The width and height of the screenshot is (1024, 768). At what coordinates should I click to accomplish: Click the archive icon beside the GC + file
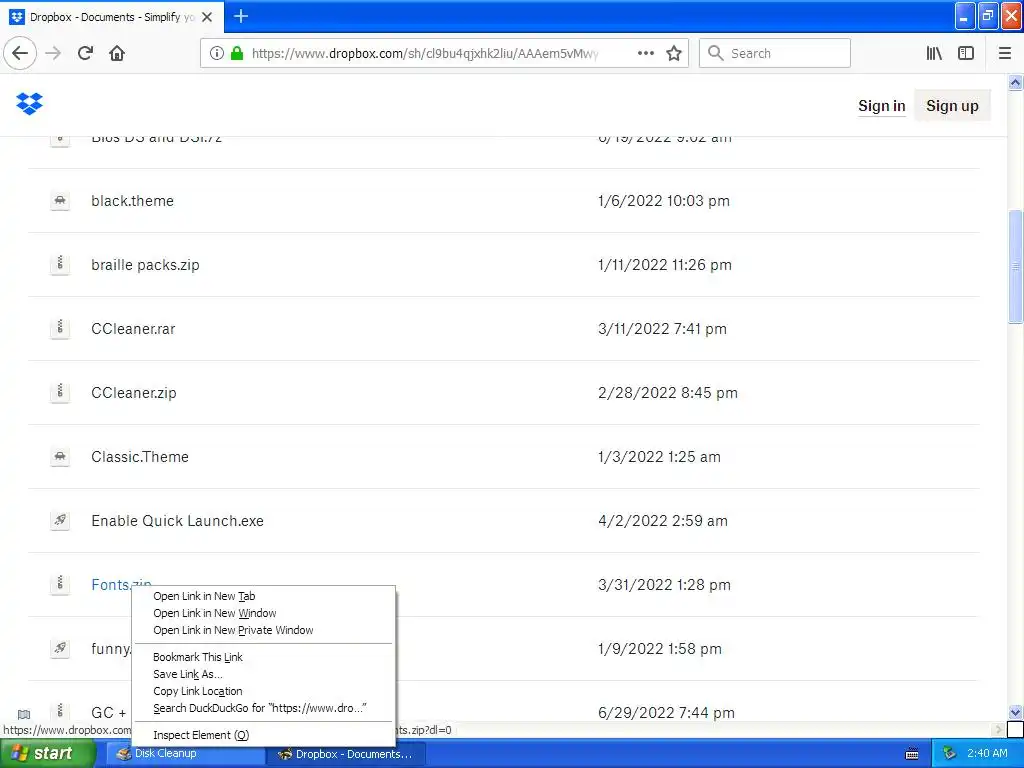click(x=60, y=711)
